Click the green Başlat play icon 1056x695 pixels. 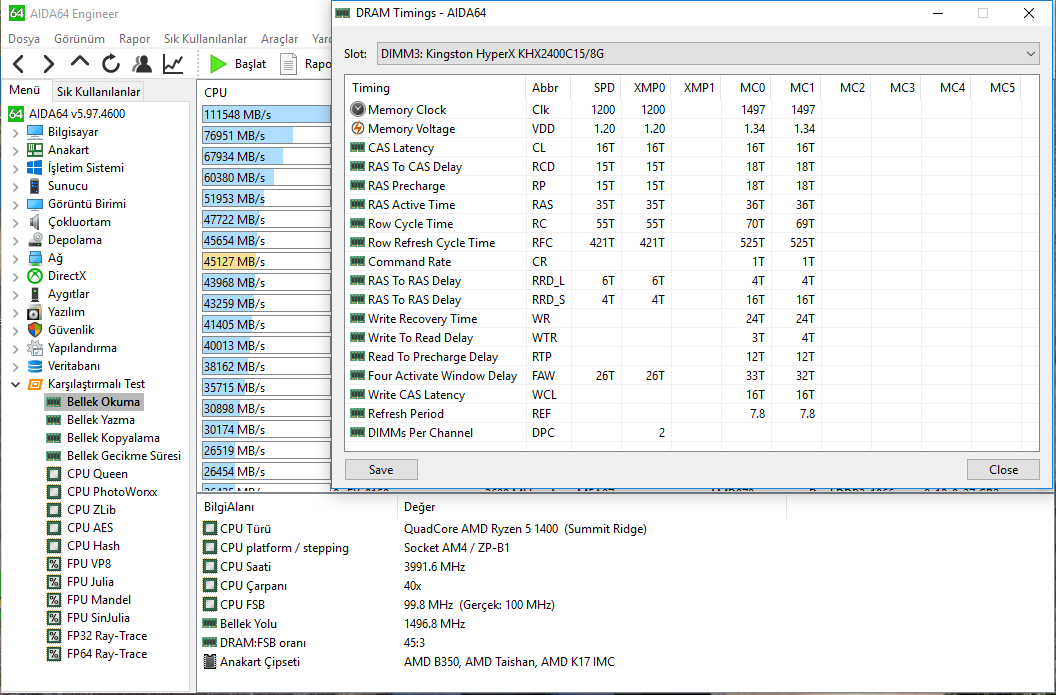218,64
